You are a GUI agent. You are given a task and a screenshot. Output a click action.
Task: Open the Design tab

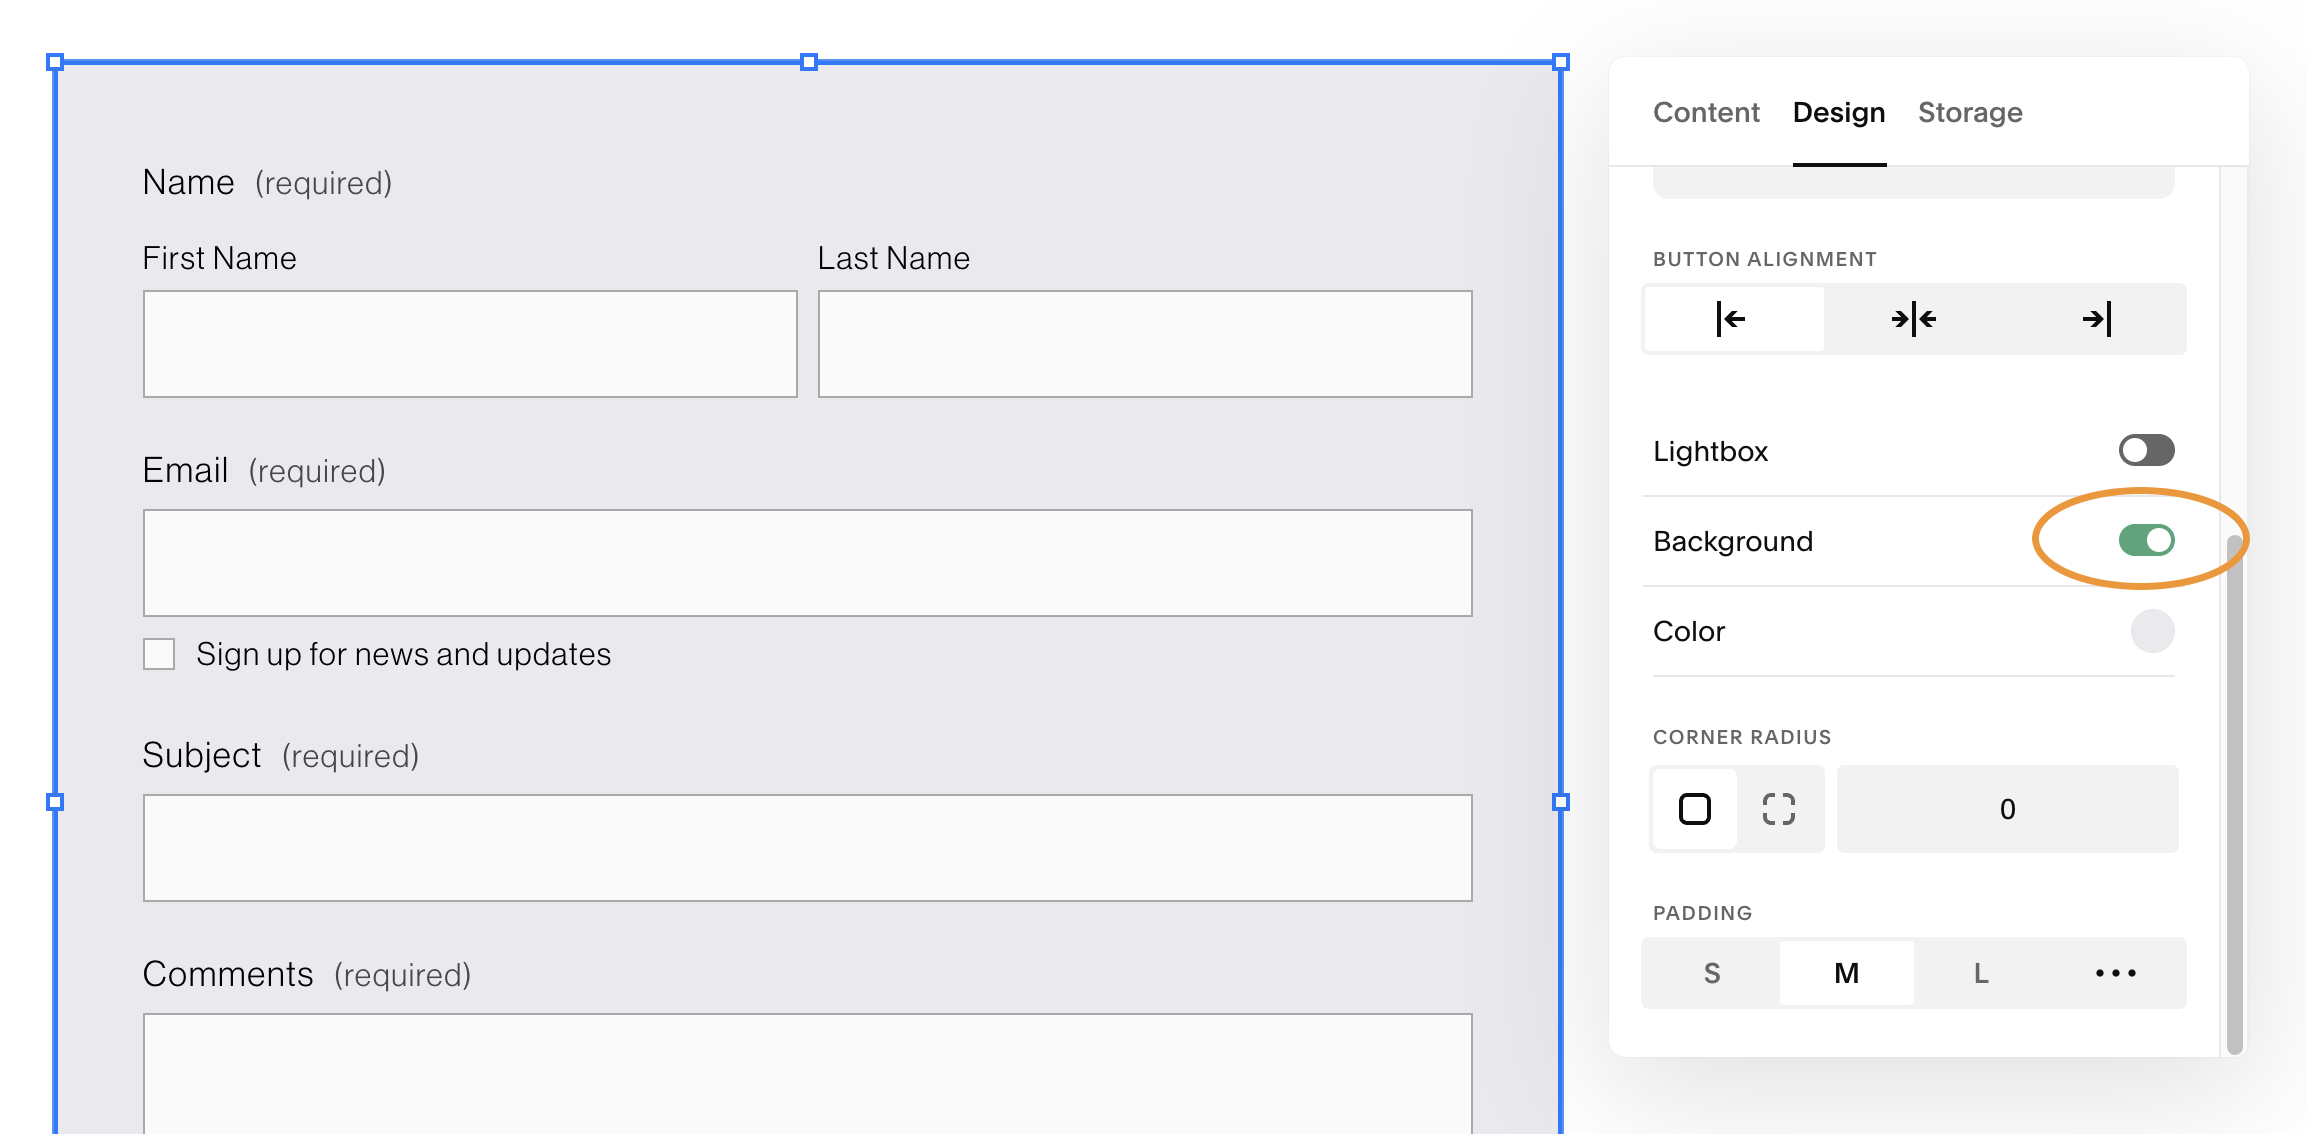click(x=1838, y=112)
